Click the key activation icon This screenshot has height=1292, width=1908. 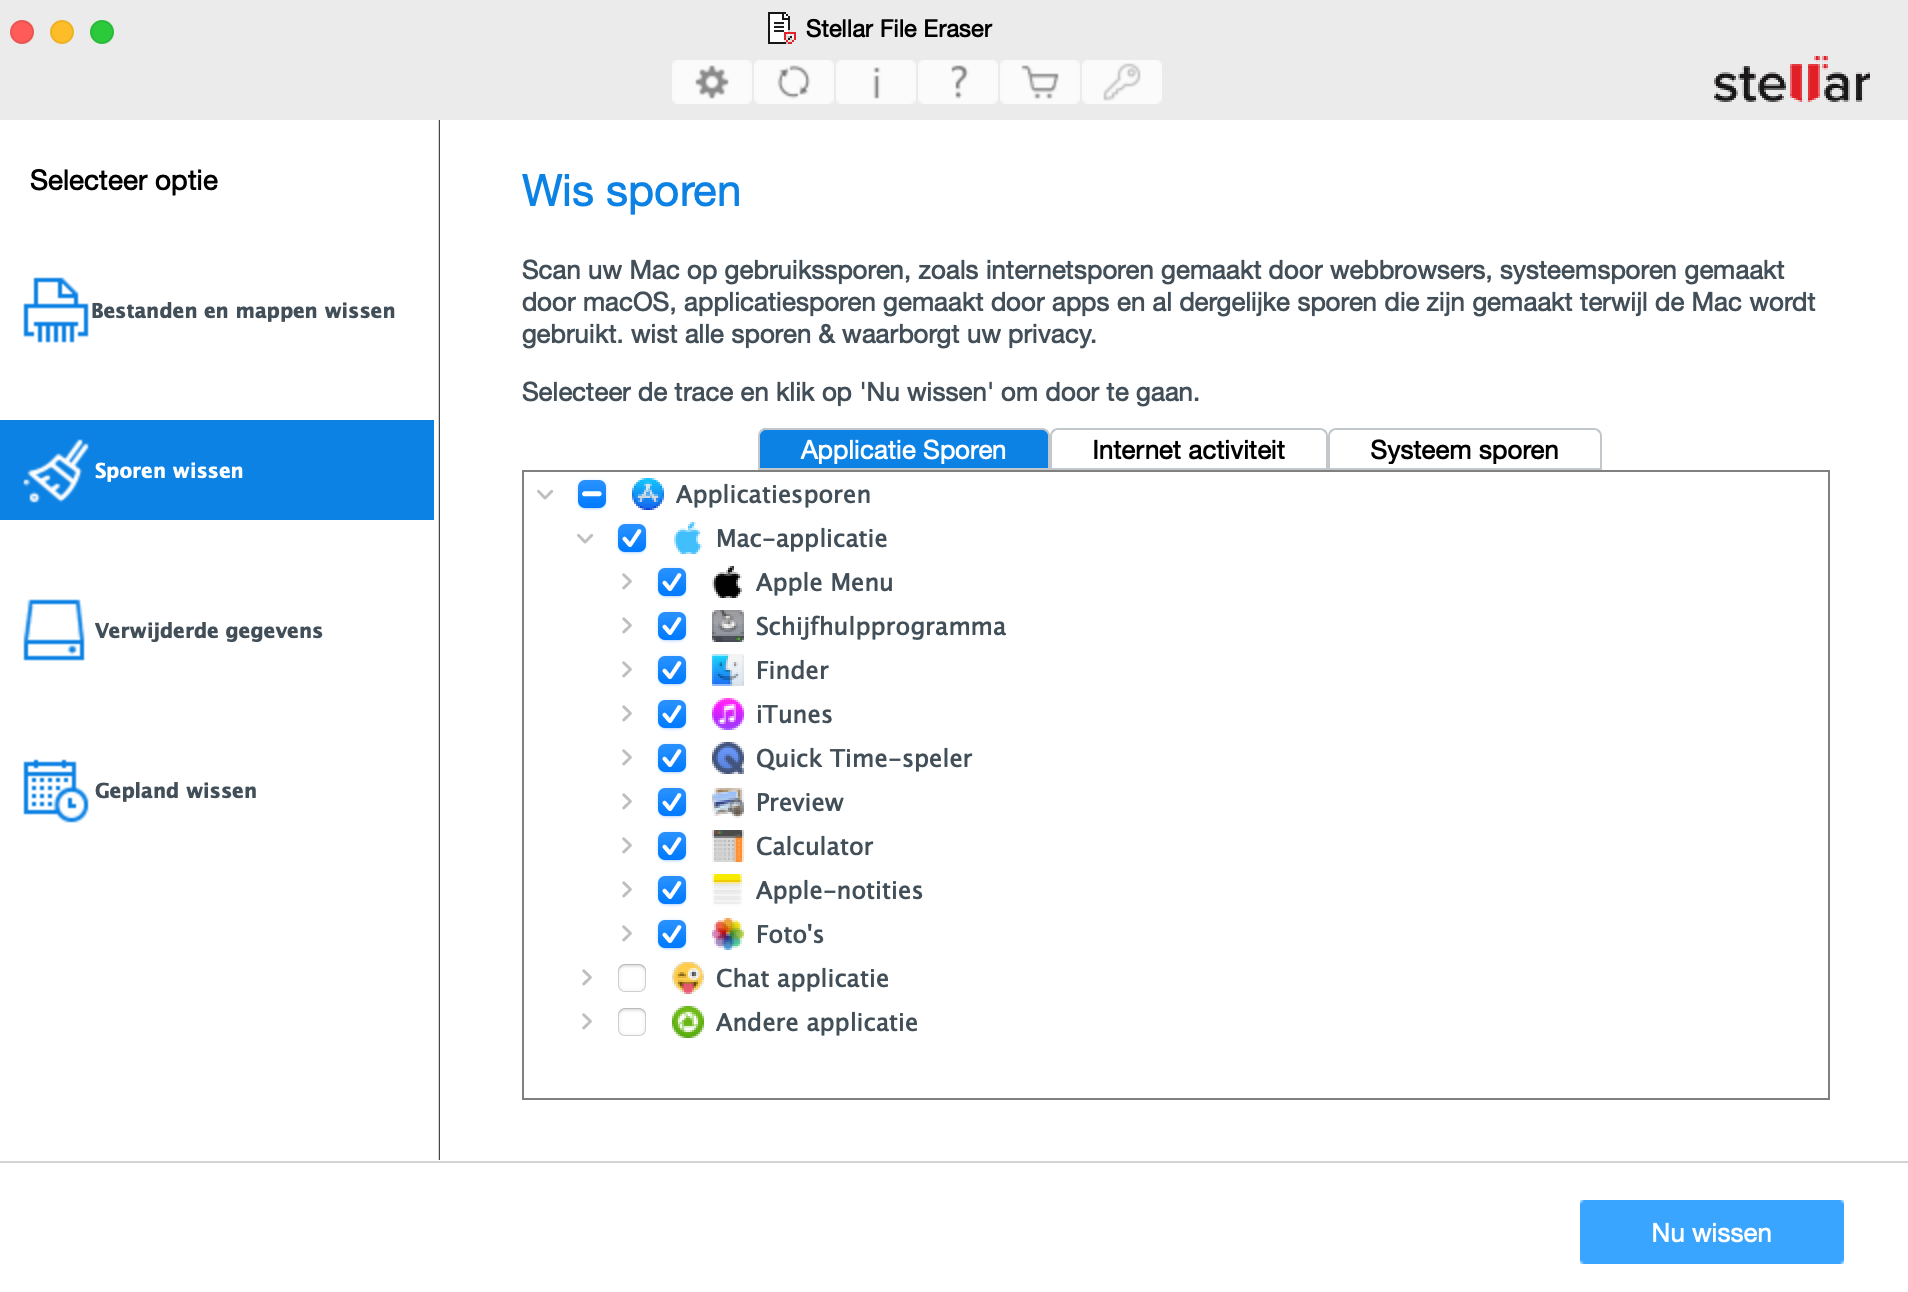pyautogui.click(x=1122, y=82)
